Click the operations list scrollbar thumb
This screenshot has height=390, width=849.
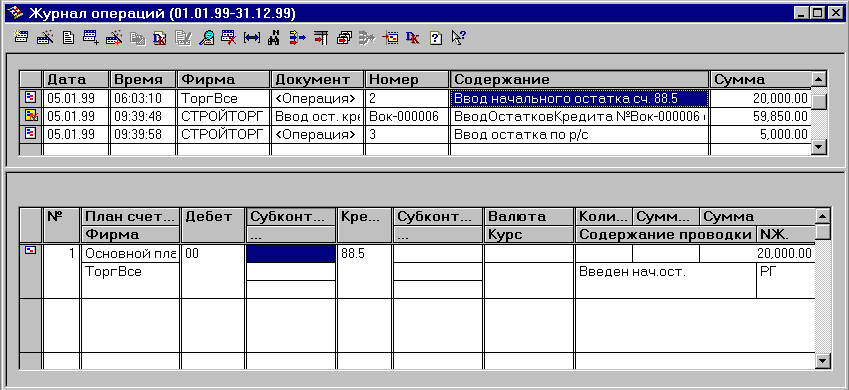pyautogui.click(x=819, y=101)
